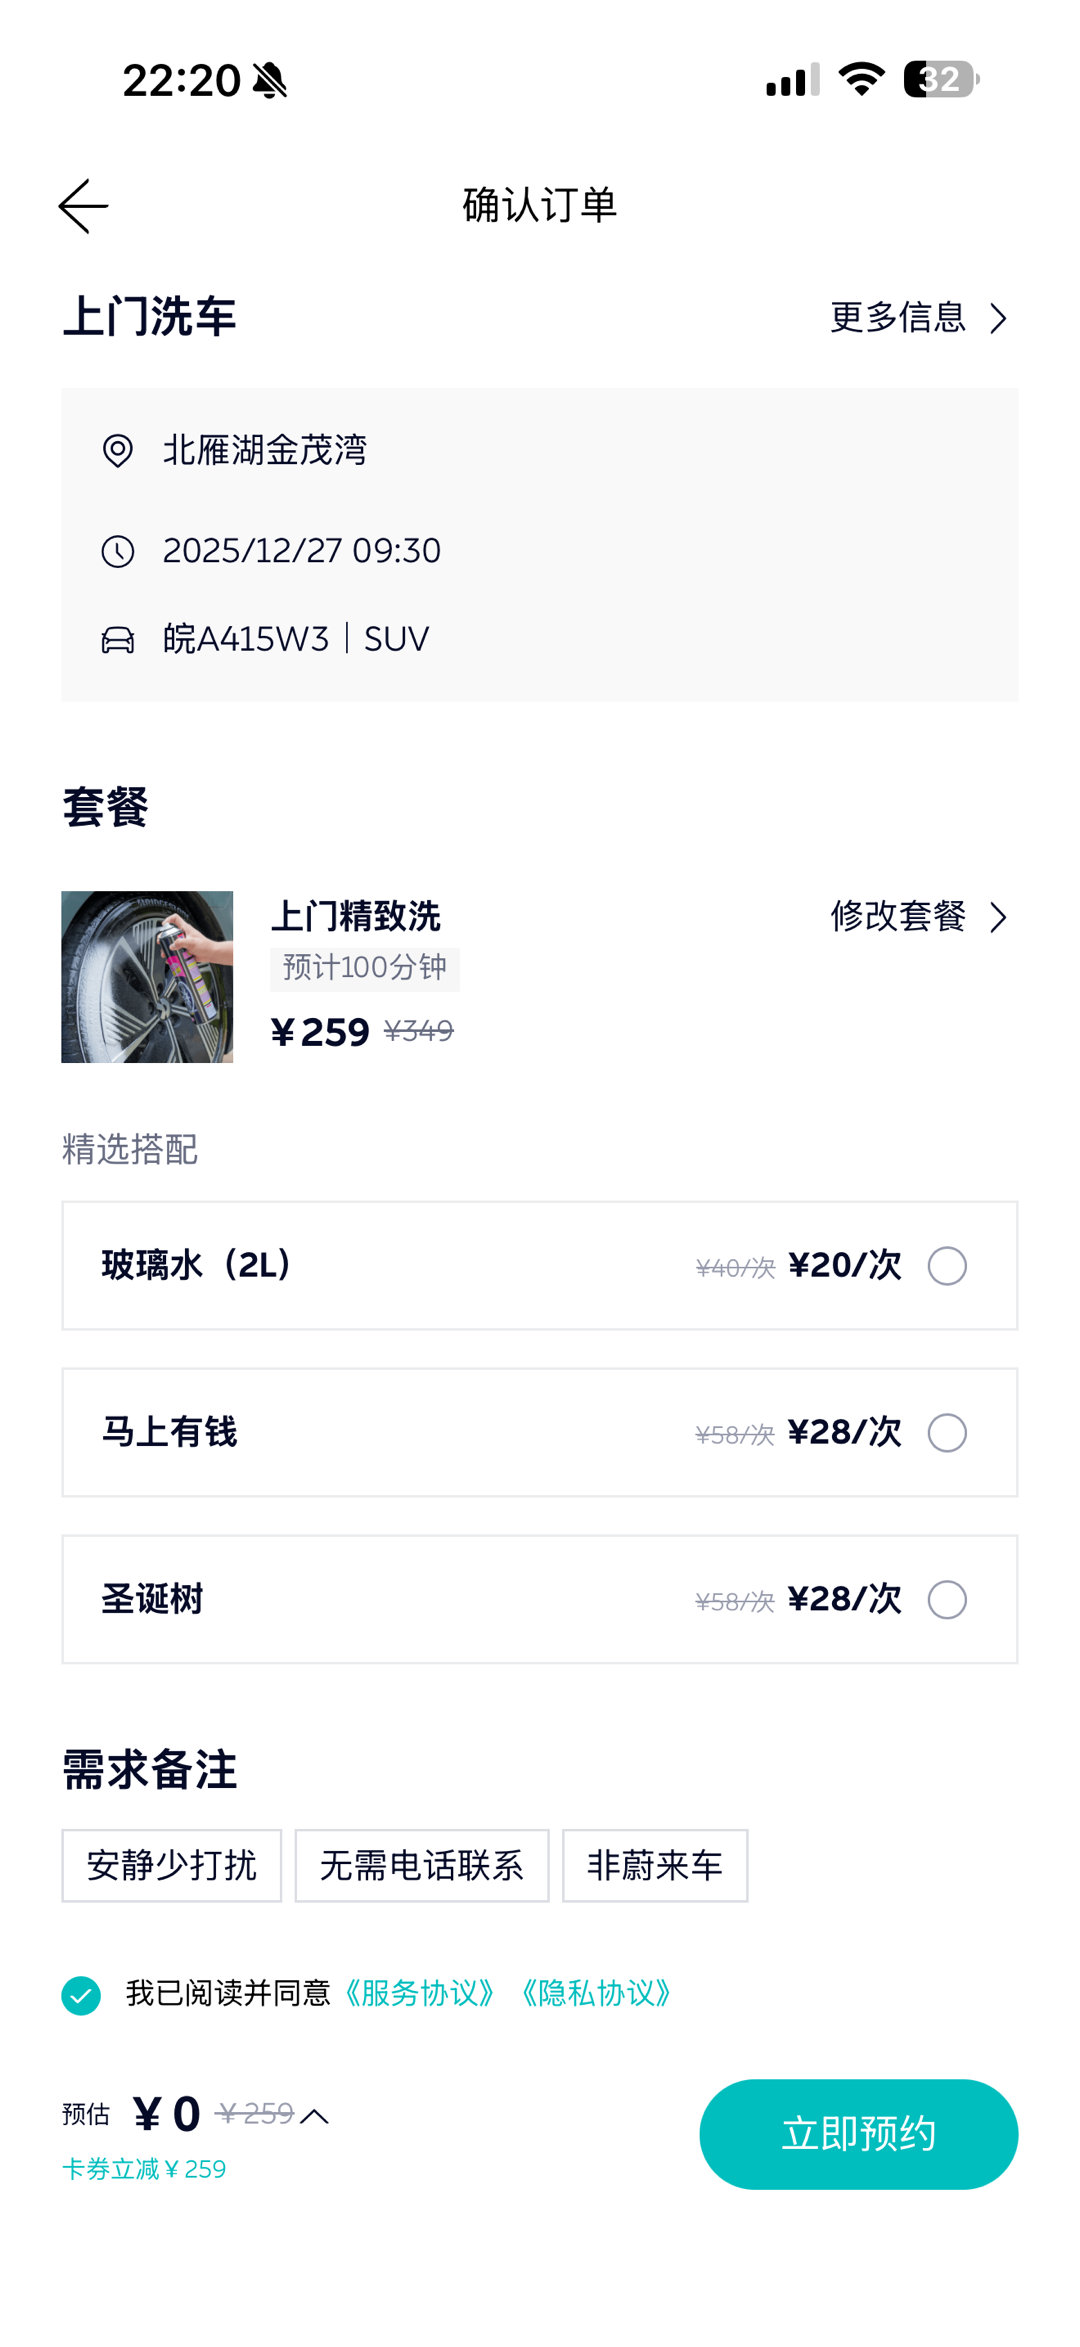Uncheck the agreement checkbox
Image resolution: width=1080 pixels, height=2347 pixels.
tap(81, 1995)
